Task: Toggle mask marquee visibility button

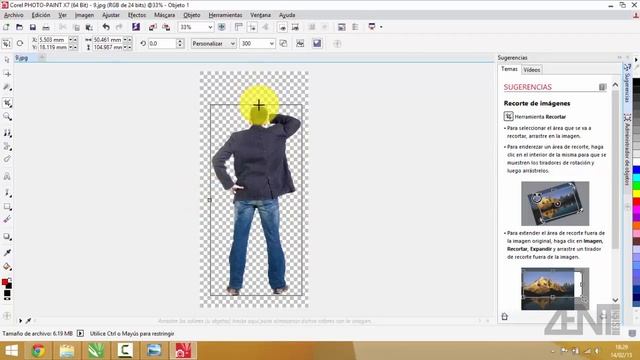Action: click(282, 27)
